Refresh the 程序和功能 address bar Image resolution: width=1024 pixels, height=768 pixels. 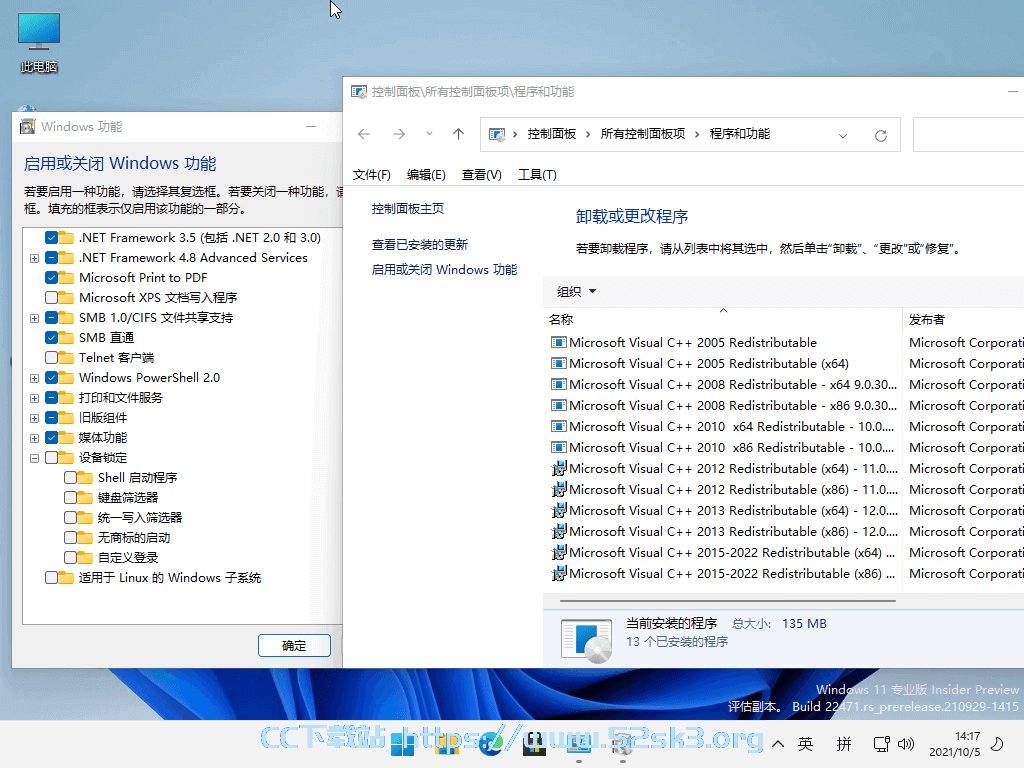[x=880, y=135]
